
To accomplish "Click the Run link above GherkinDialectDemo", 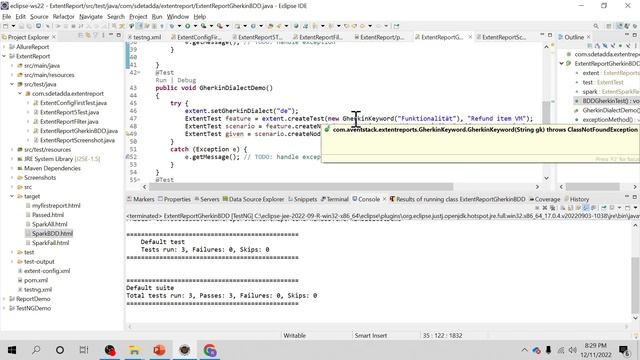I will tap(161, 80).
